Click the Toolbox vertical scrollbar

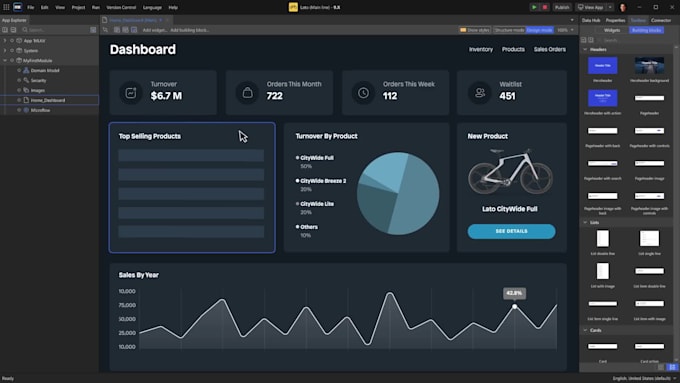(676, 203)
